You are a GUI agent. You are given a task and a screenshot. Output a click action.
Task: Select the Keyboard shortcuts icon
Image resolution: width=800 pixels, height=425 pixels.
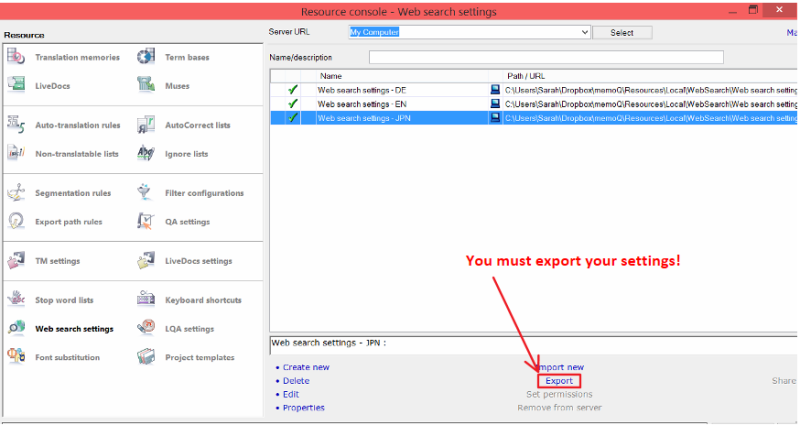(x=146, y=299)
